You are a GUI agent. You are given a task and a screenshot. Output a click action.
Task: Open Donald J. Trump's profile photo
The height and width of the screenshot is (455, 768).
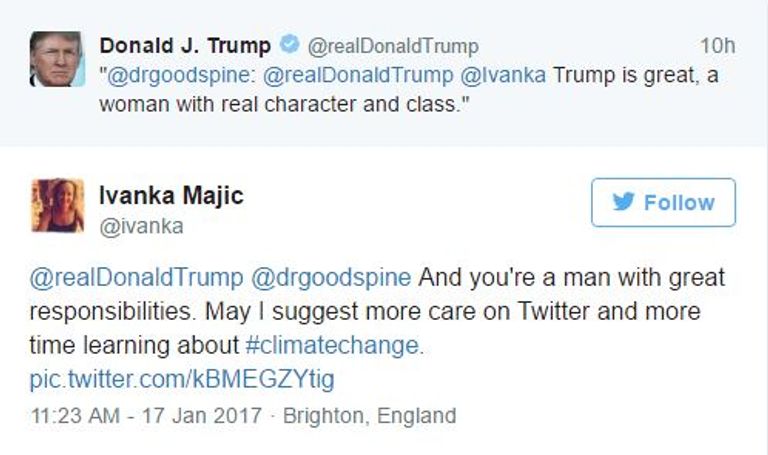point(55,59)
